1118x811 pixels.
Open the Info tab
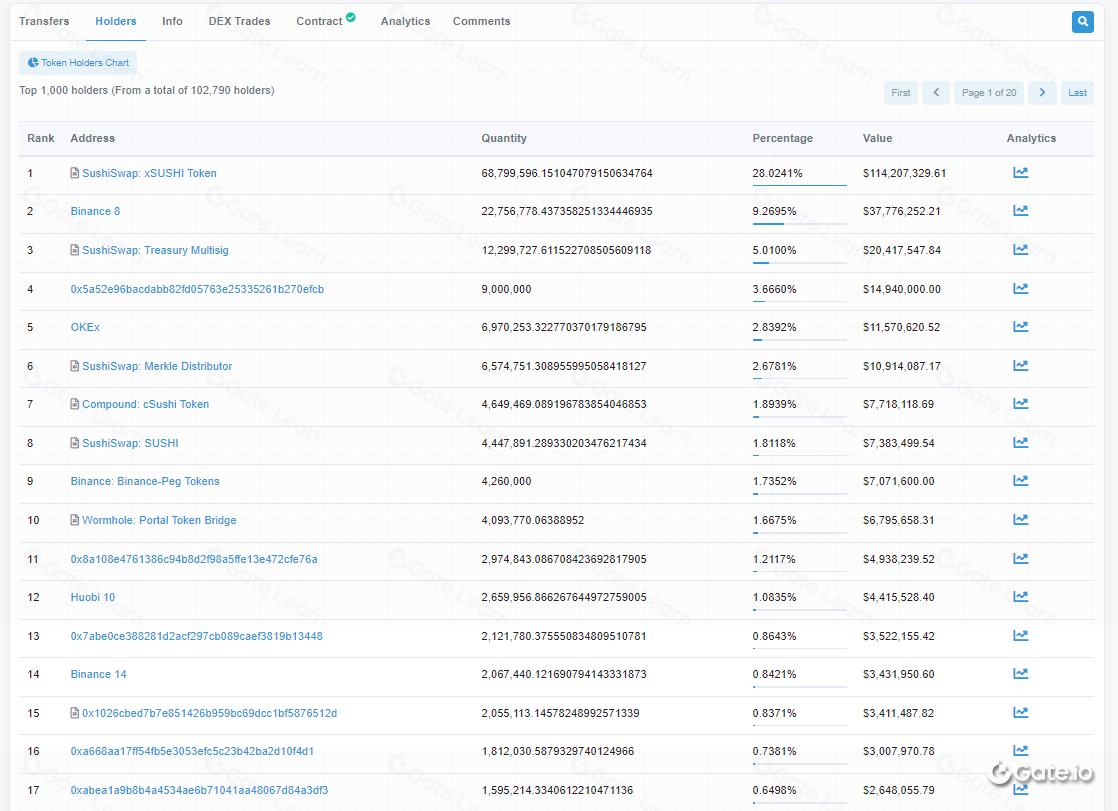173,21
